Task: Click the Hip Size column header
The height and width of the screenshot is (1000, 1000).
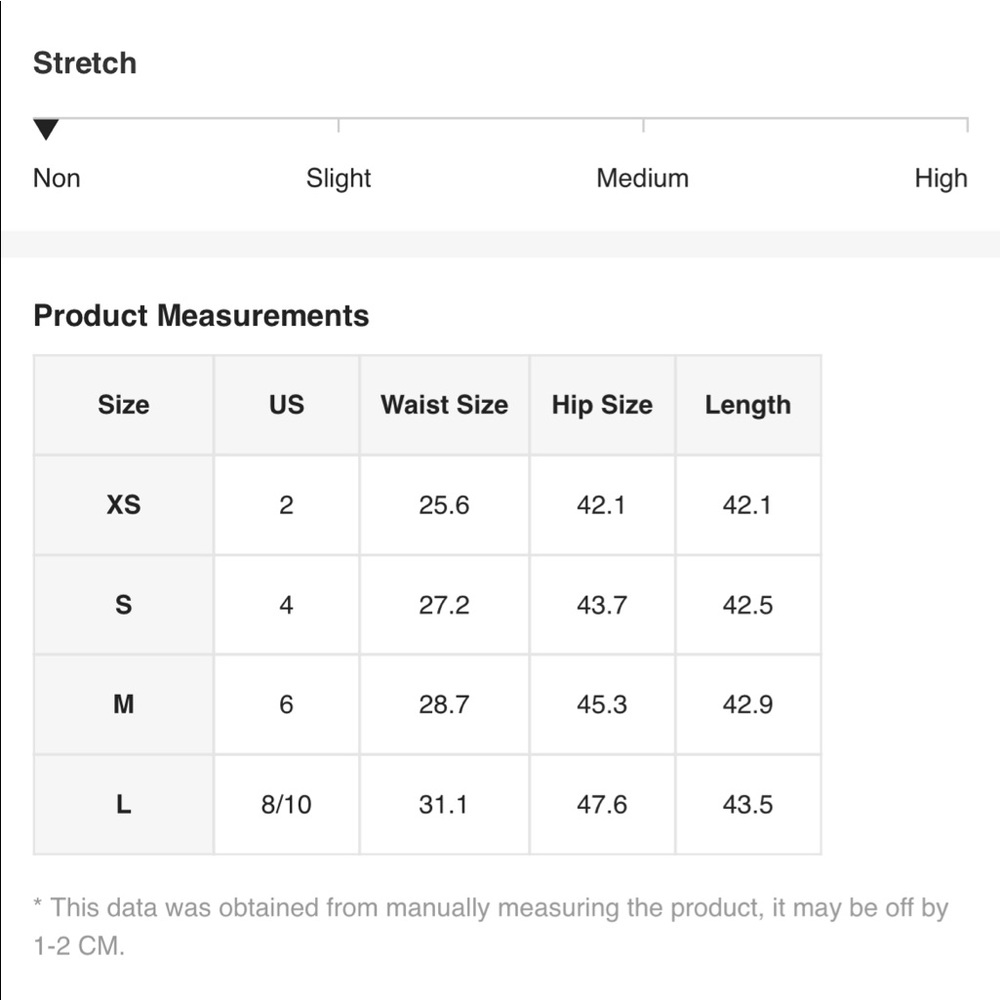Action: pos(602,405)
